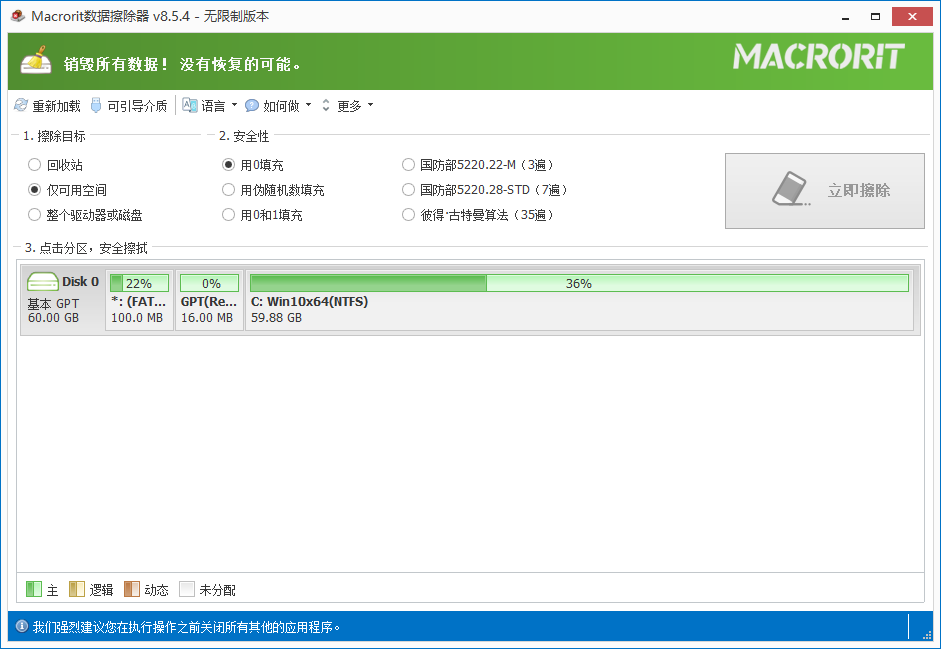Click the resize grip in status bar corner
941x649 pixels.
pos(927,635)
